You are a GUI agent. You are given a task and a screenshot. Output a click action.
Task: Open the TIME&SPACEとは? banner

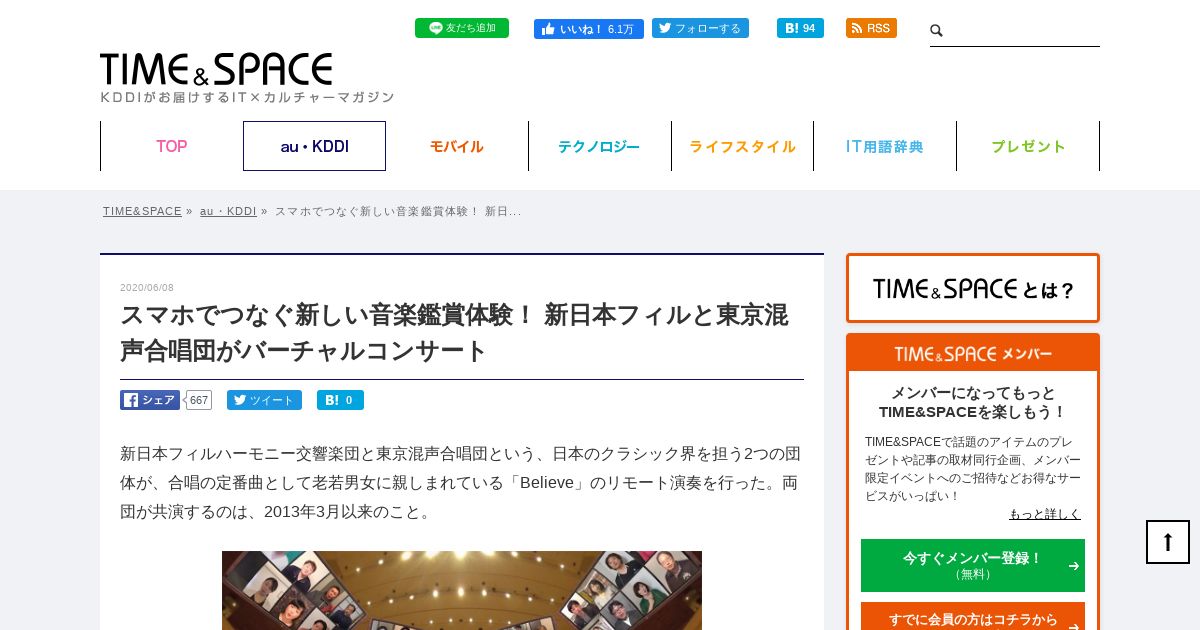point(973,288)
